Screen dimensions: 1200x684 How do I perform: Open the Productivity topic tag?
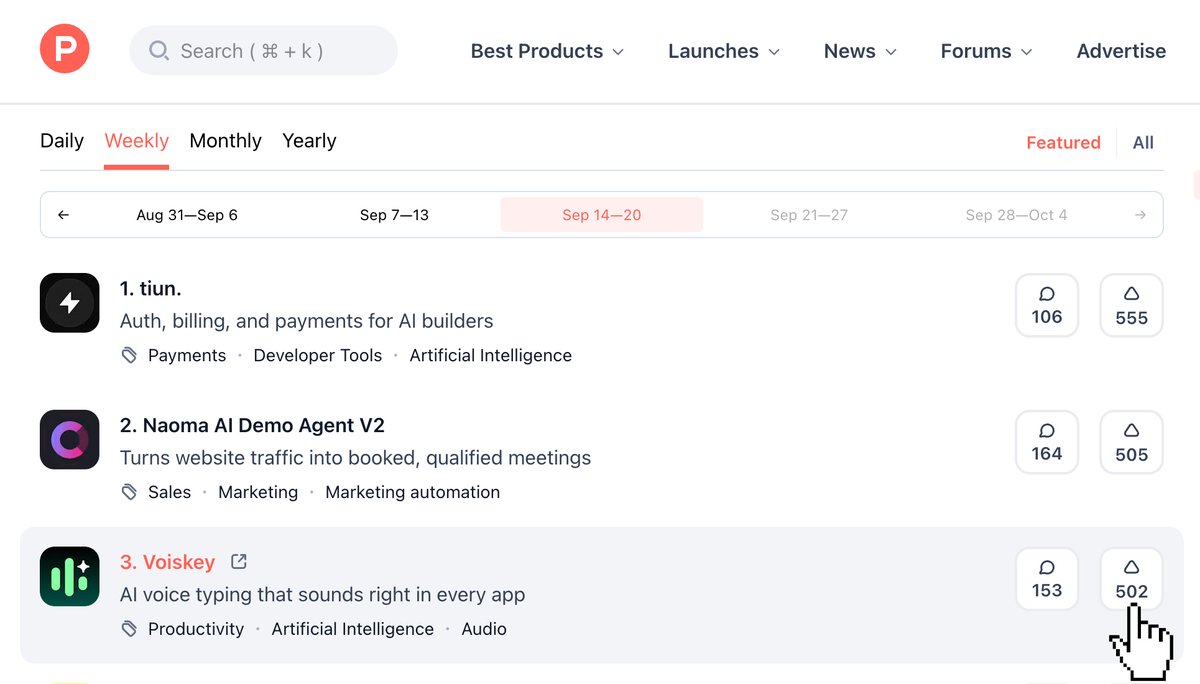coord(196,630)
